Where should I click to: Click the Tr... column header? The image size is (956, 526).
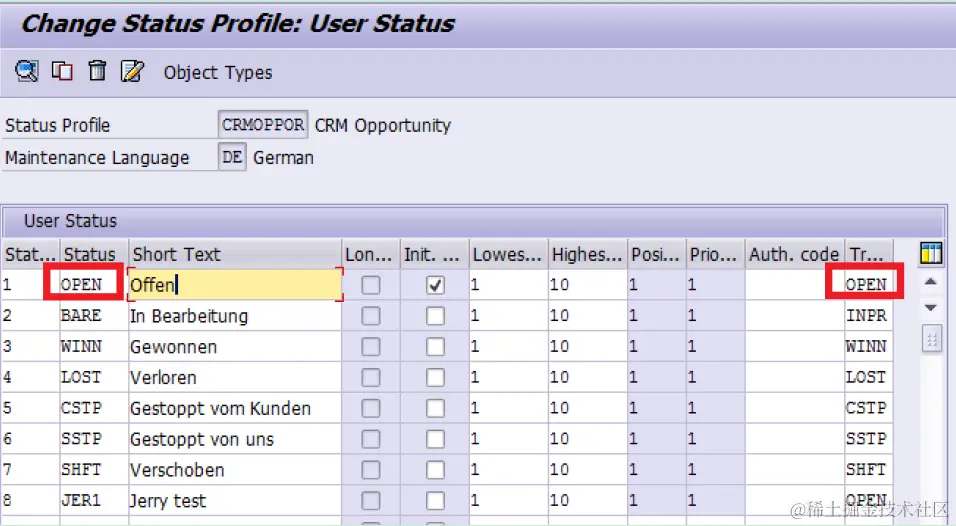coord(868,254)
